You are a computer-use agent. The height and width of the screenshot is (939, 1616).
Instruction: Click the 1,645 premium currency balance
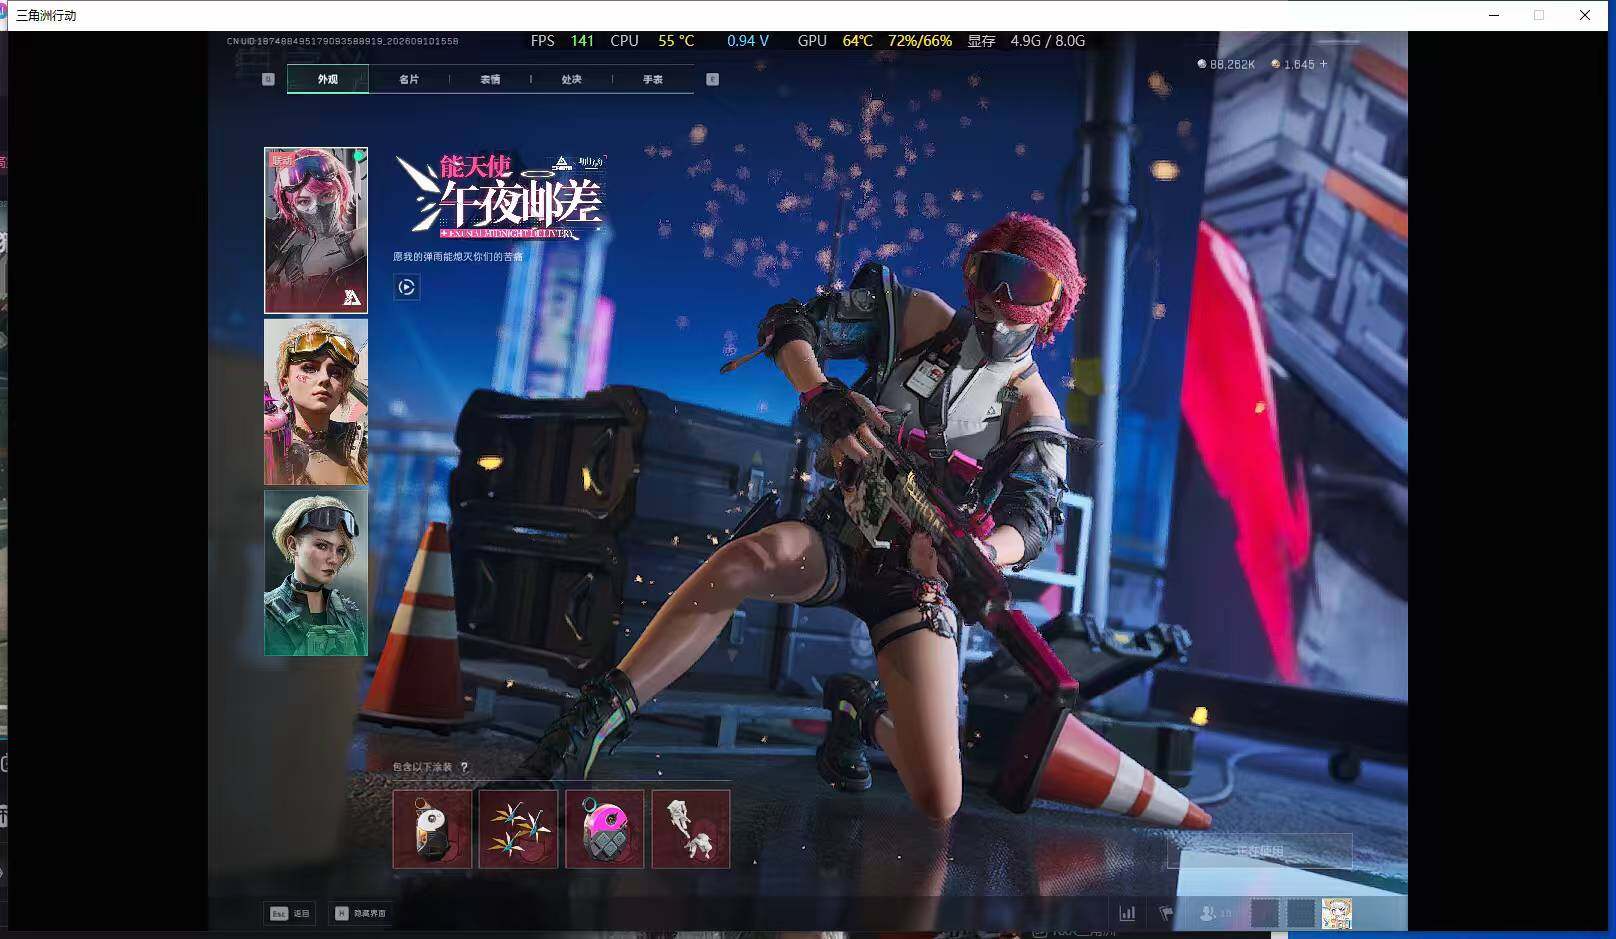point(1293,64)
